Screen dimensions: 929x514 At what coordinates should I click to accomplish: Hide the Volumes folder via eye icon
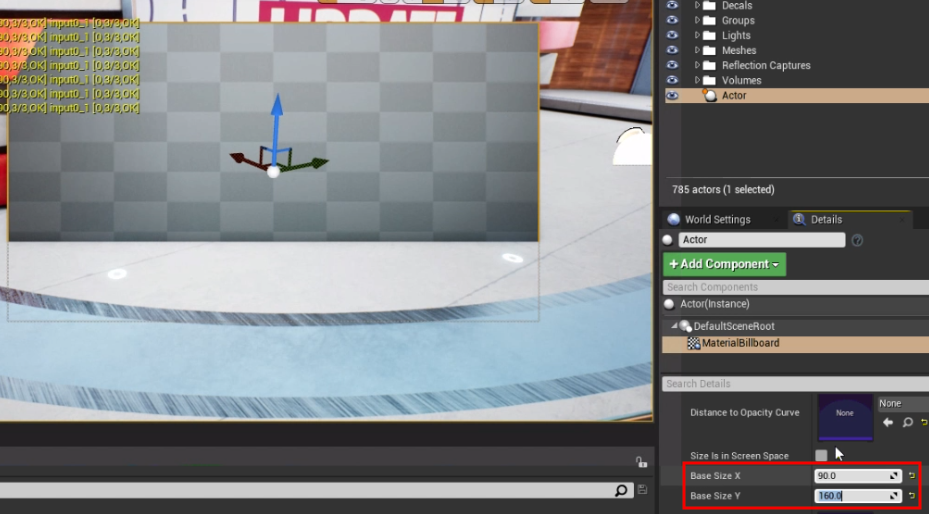[x=672, y=80]
